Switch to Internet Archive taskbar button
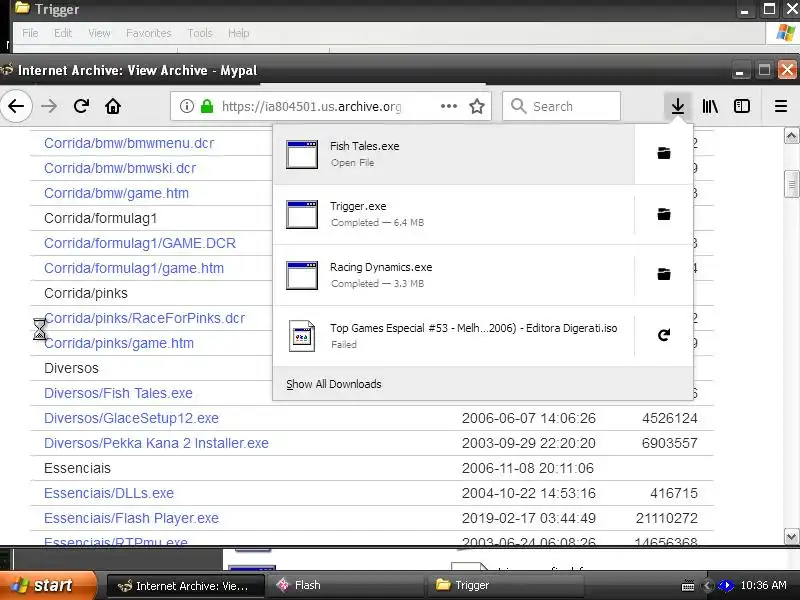Image resolution: width=800 pixels, height=600 pixels. (186, 586)
